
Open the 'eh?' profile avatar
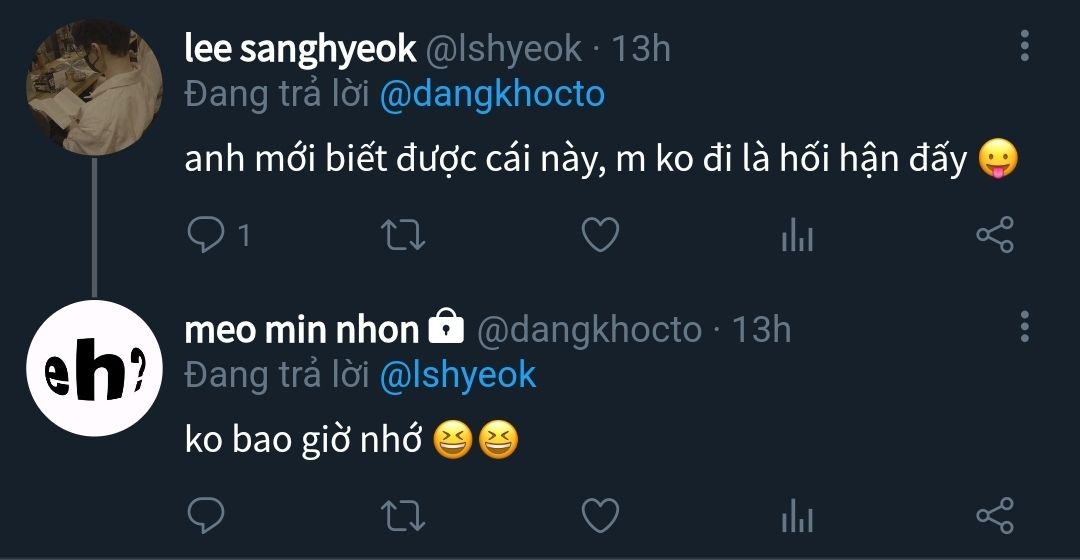point(94,368)
